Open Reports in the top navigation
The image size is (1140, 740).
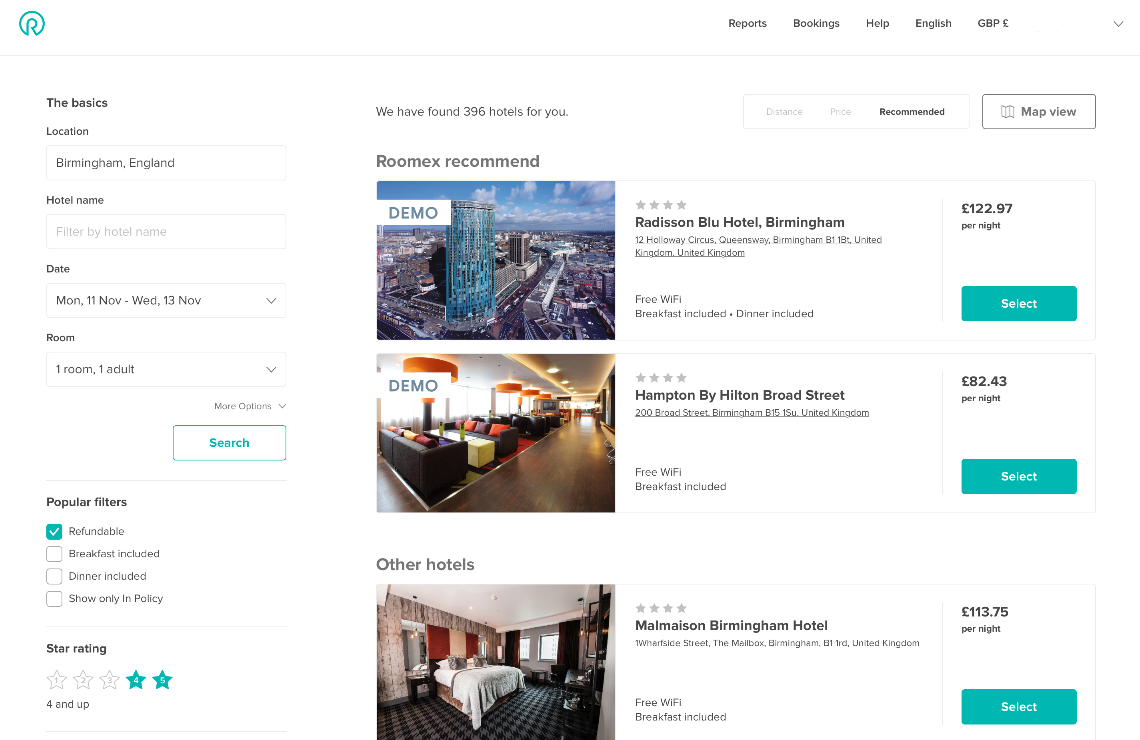click(x=747, y=23)
